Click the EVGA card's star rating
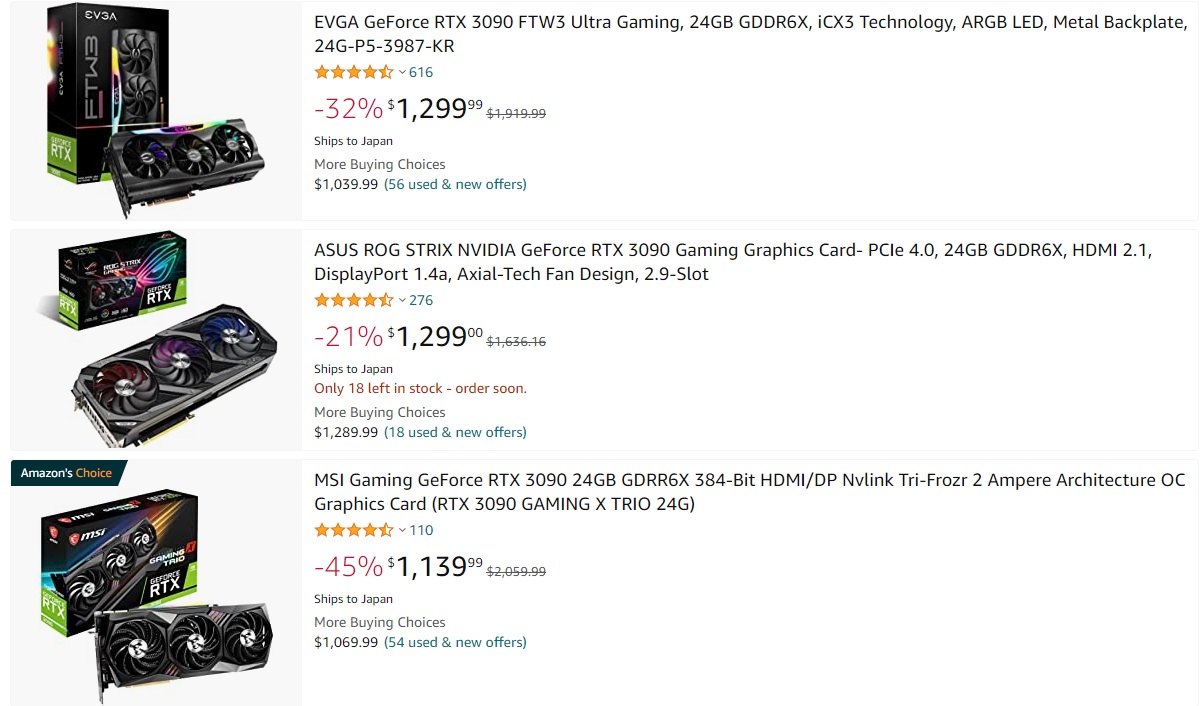Viewport: 1200px width, 706px height. [x=353, y=72]
